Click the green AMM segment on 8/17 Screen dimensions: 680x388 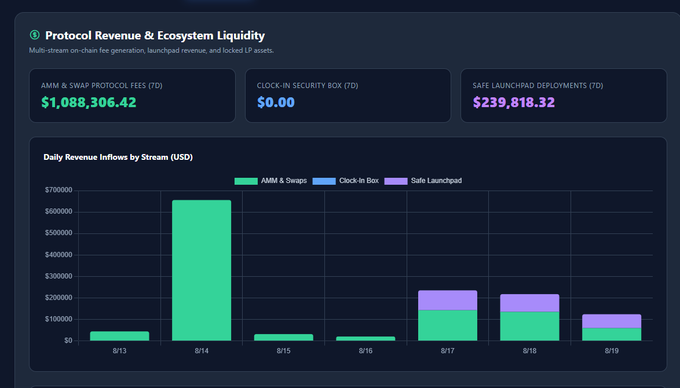(448, 326)
